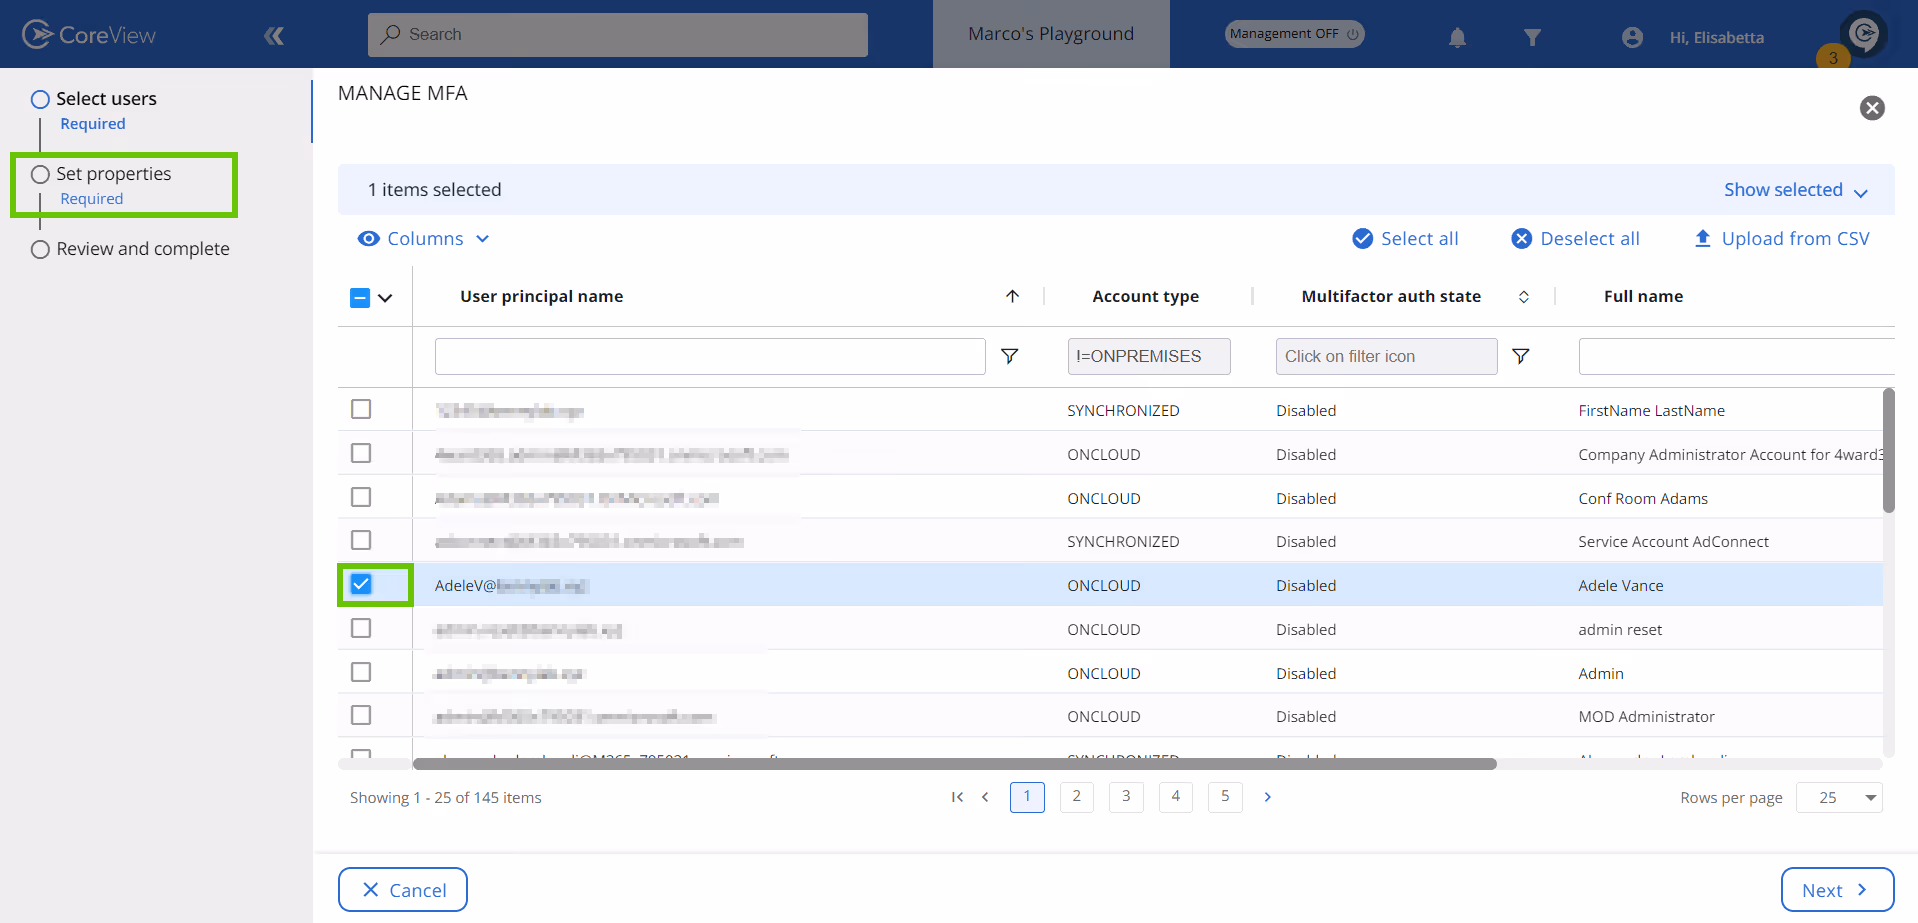Click the Next button
This screenshot has width=1918, height=923.
[1836, 889]
